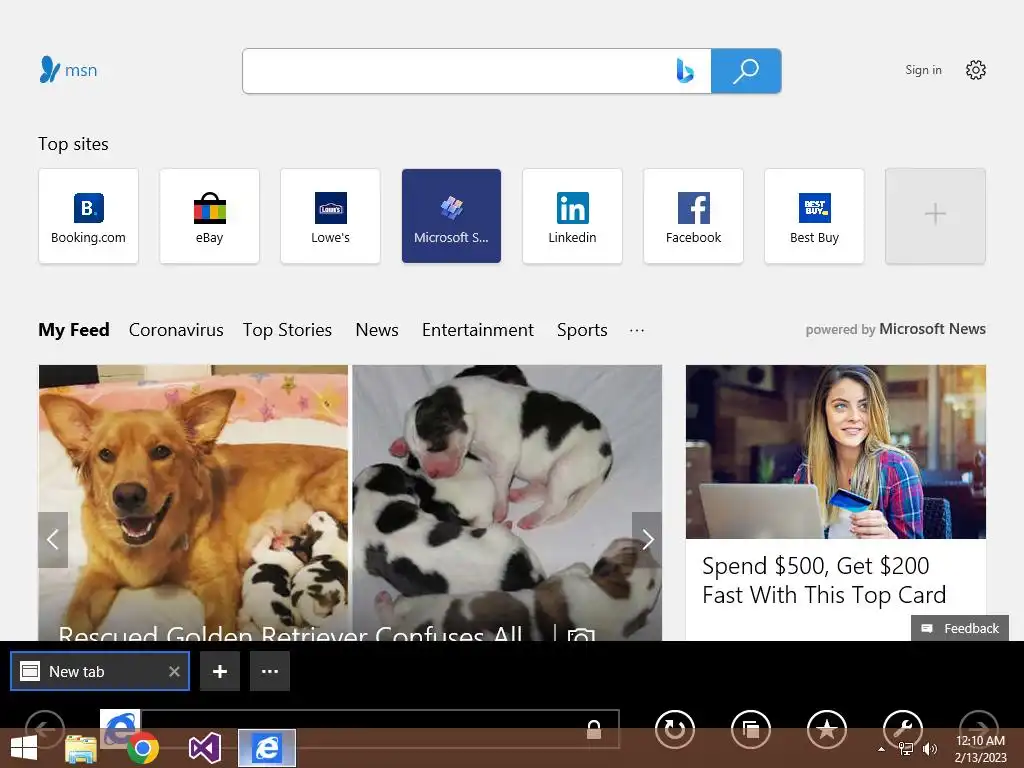Click the 'Top sites' heading text
1024x768 pixels.
[x=73, y=144]
